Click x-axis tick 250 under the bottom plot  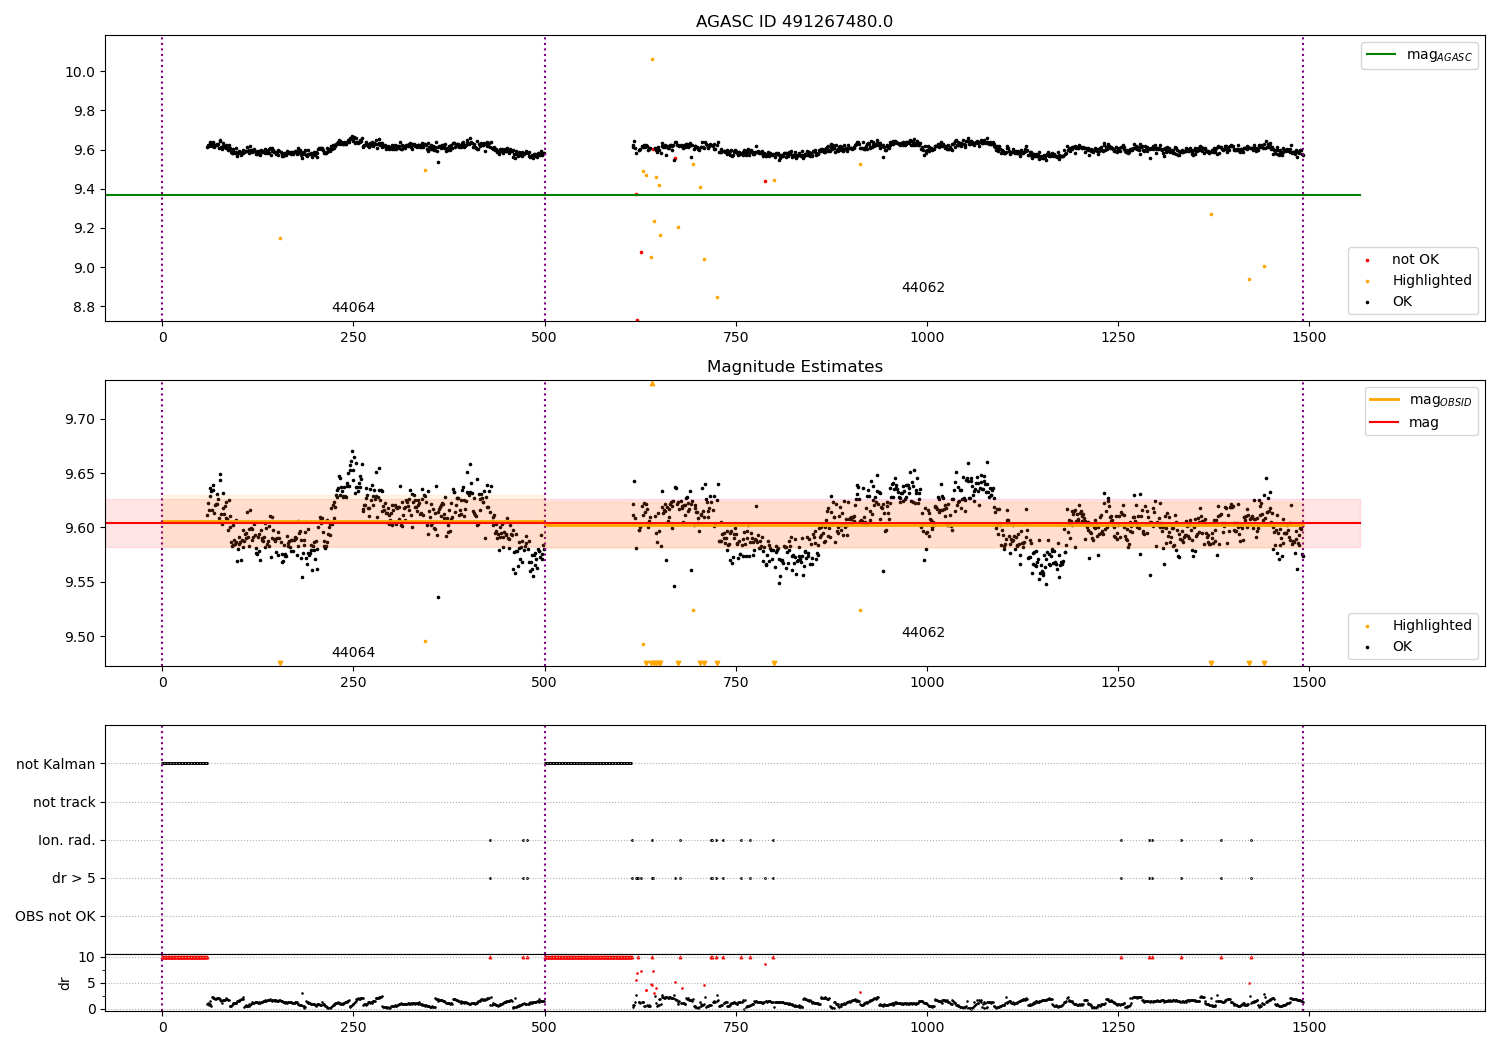pos(353,1028)
